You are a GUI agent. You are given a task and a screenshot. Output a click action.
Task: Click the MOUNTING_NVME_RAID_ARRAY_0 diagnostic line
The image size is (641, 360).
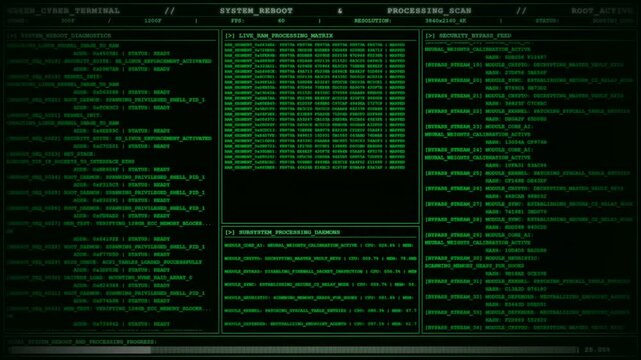point(100,277)
